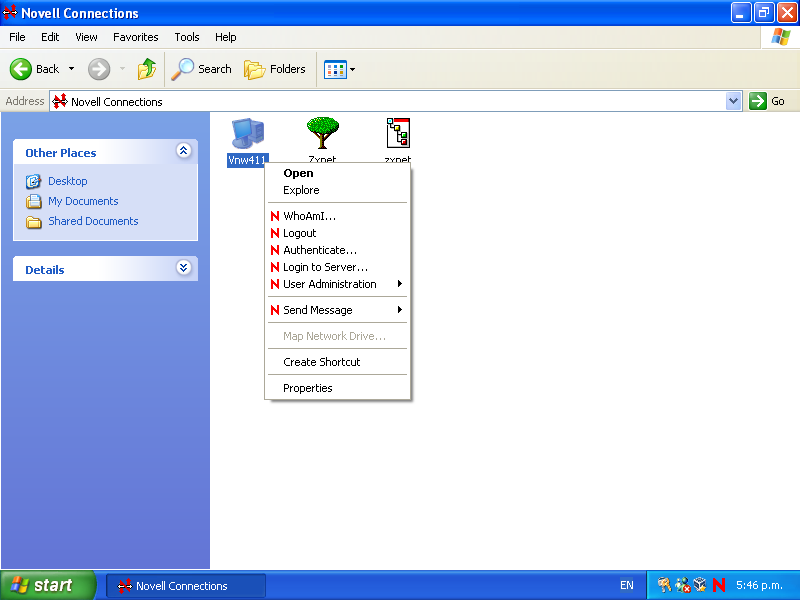Click the Windows start button
Image resolution: width=800 pixels, height=600 pixels.
(x=48, y=585)
